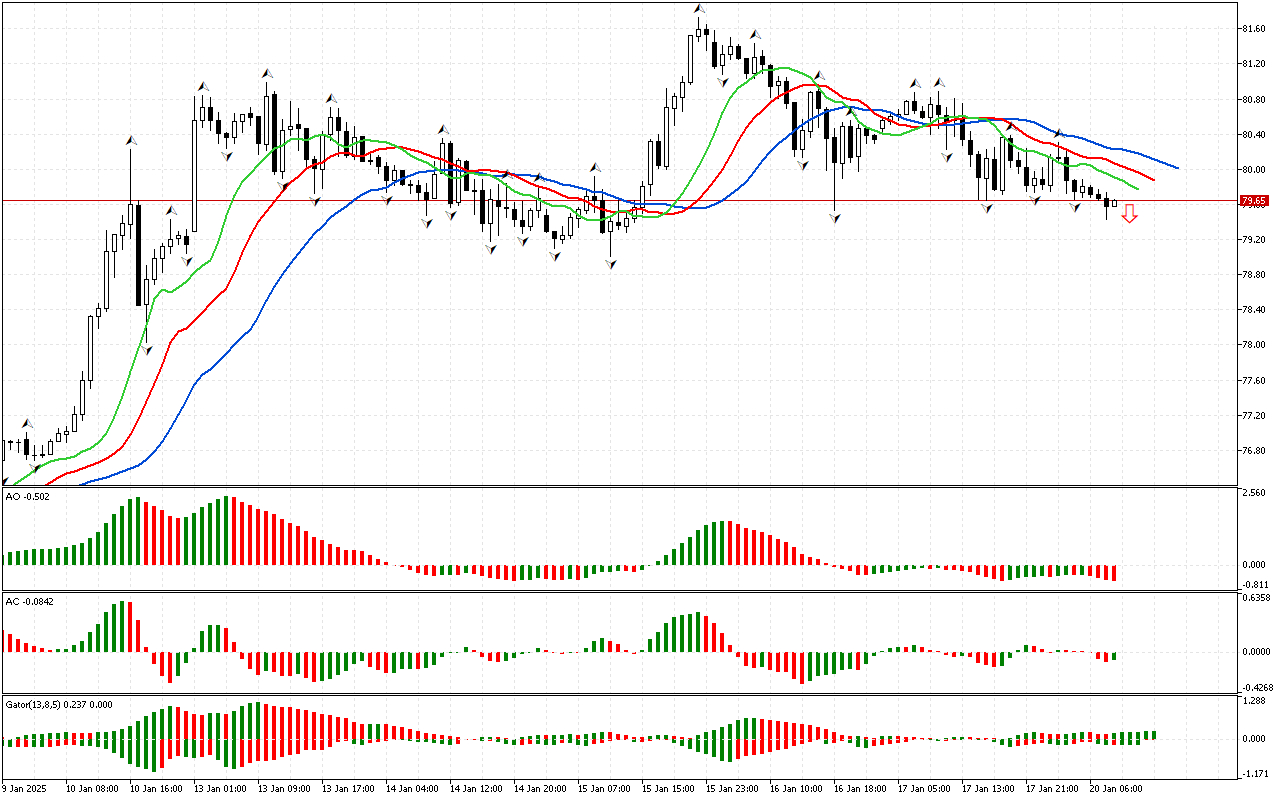Click the 80.00 price scale label

(1253, 169)
